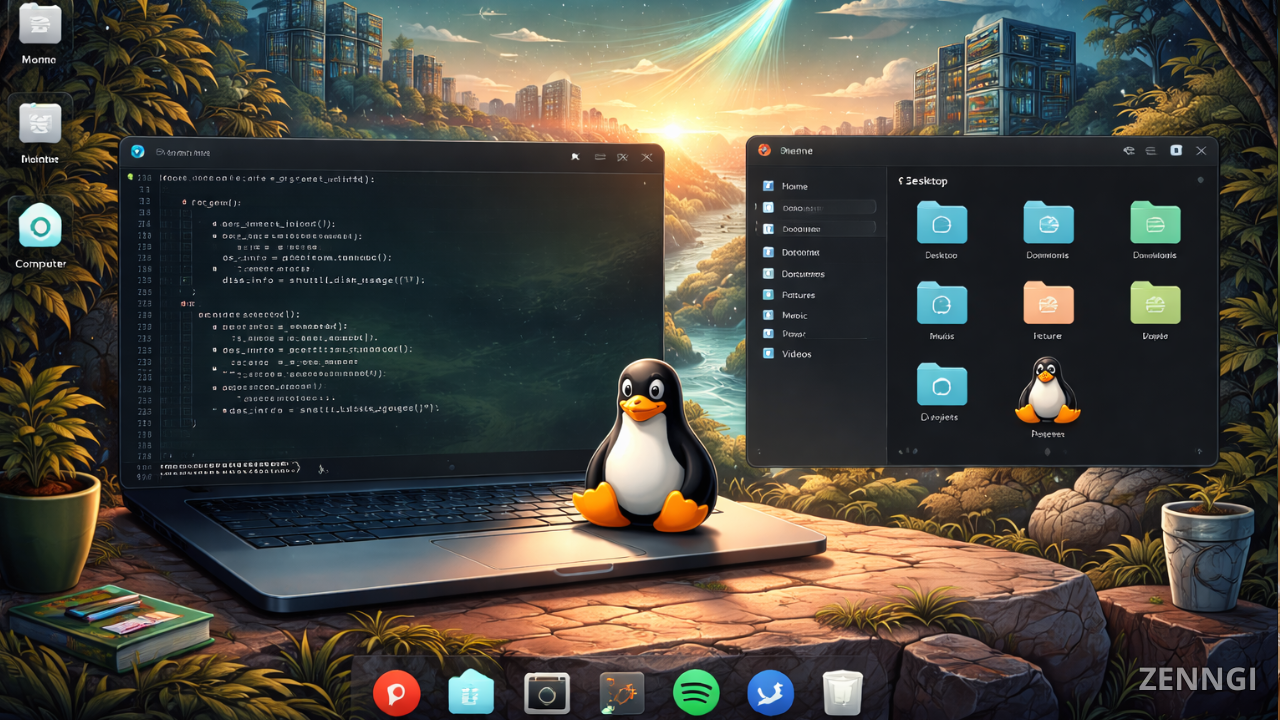Click the pin icon in code editor titlebar
1280x720 pixels.
click(575, 157)
